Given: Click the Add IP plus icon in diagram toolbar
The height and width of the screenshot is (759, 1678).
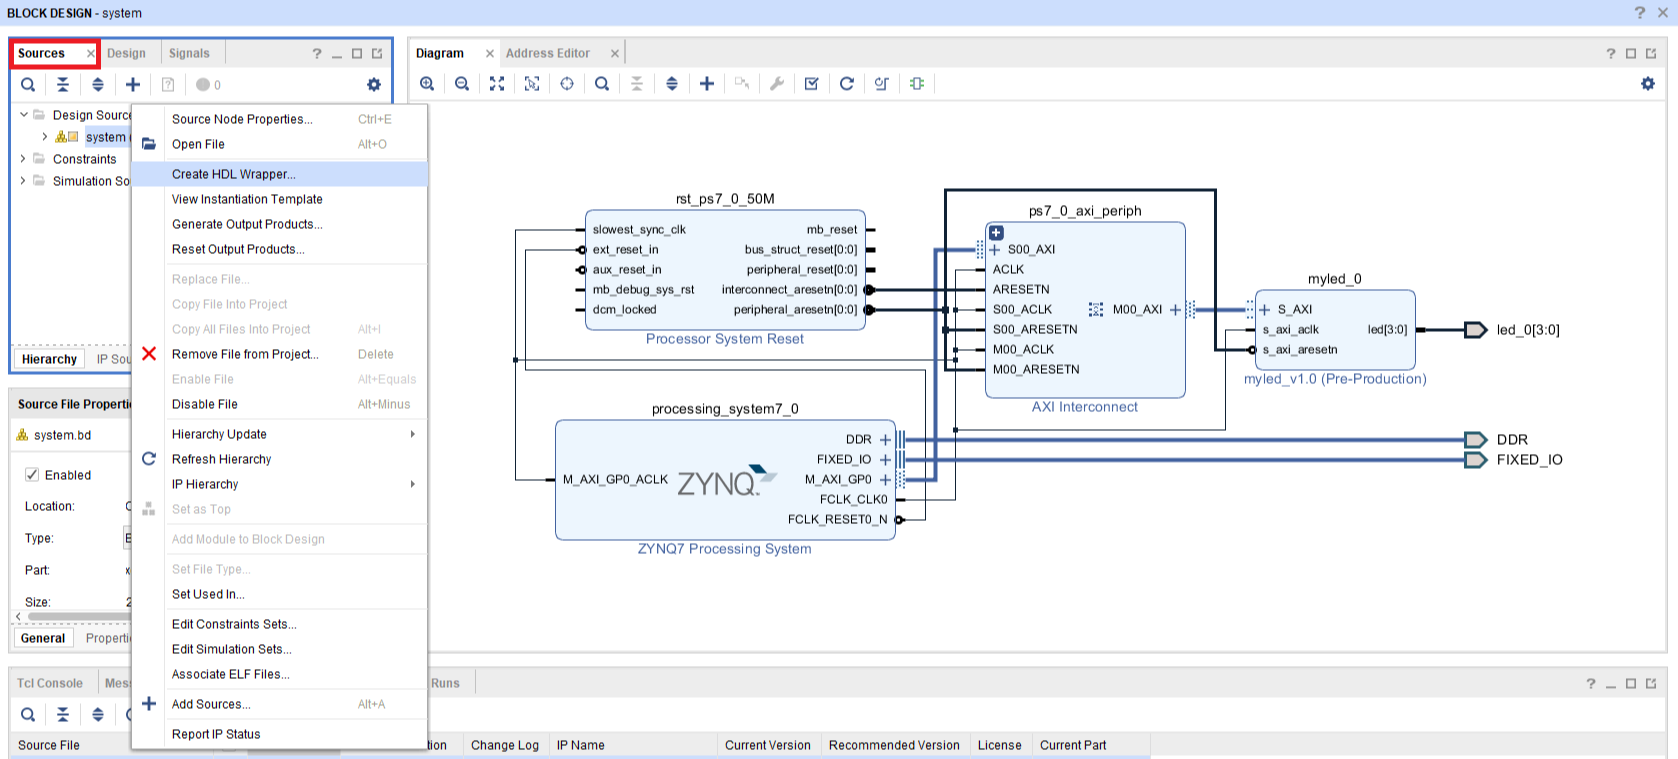Looking at the screenshot, I should 707,84.
